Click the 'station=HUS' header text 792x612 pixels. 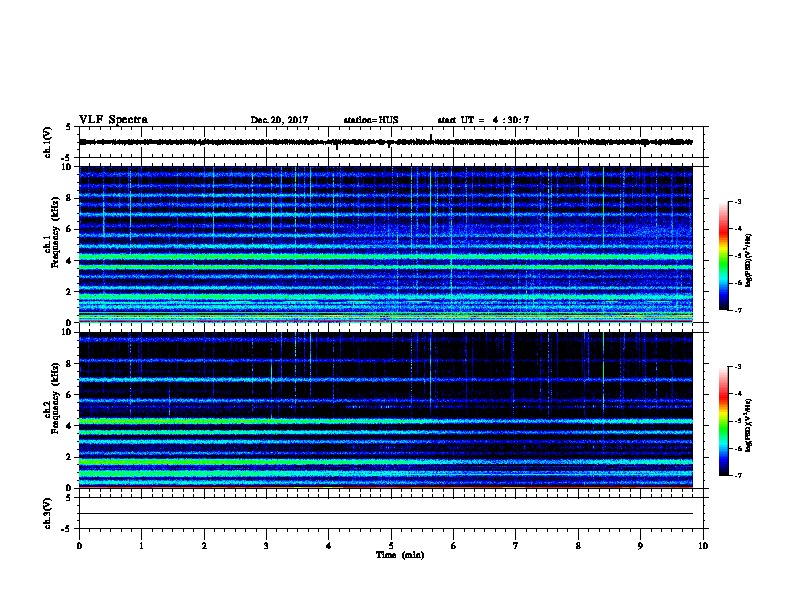click(371, 120)
